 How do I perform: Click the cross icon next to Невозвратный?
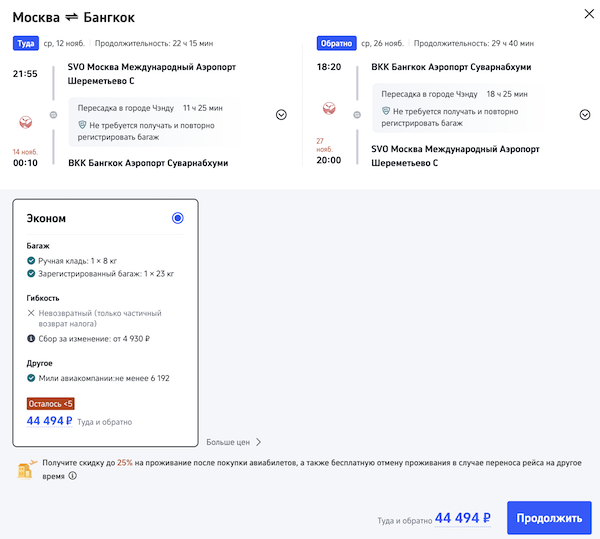[x=31, y=313]
